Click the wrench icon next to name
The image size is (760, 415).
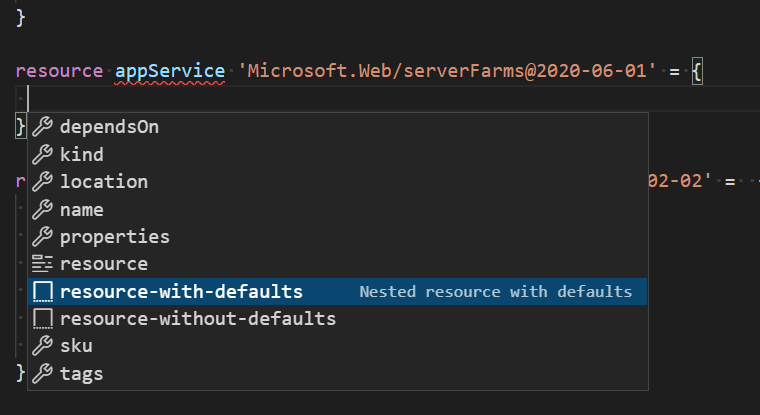point(42,210)
